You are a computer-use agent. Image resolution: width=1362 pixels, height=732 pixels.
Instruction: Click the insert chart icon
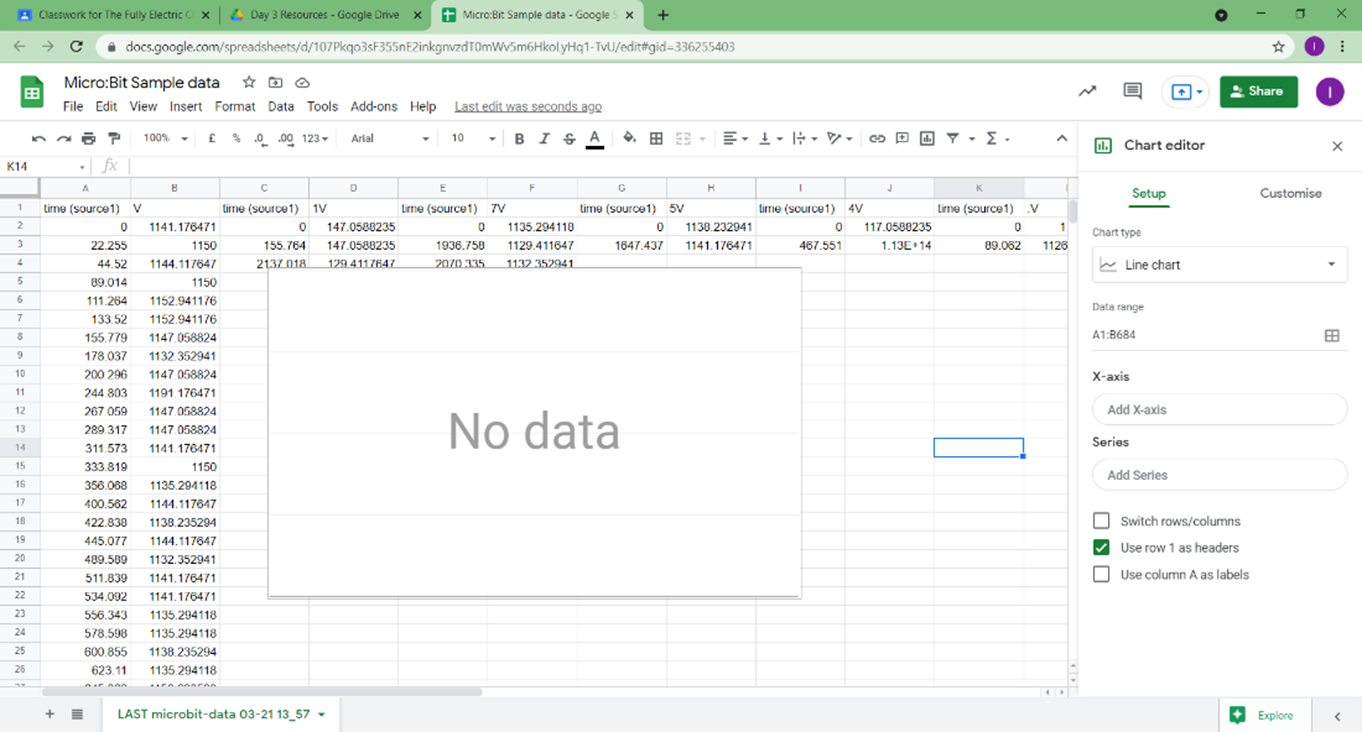(x=927, y=139)
